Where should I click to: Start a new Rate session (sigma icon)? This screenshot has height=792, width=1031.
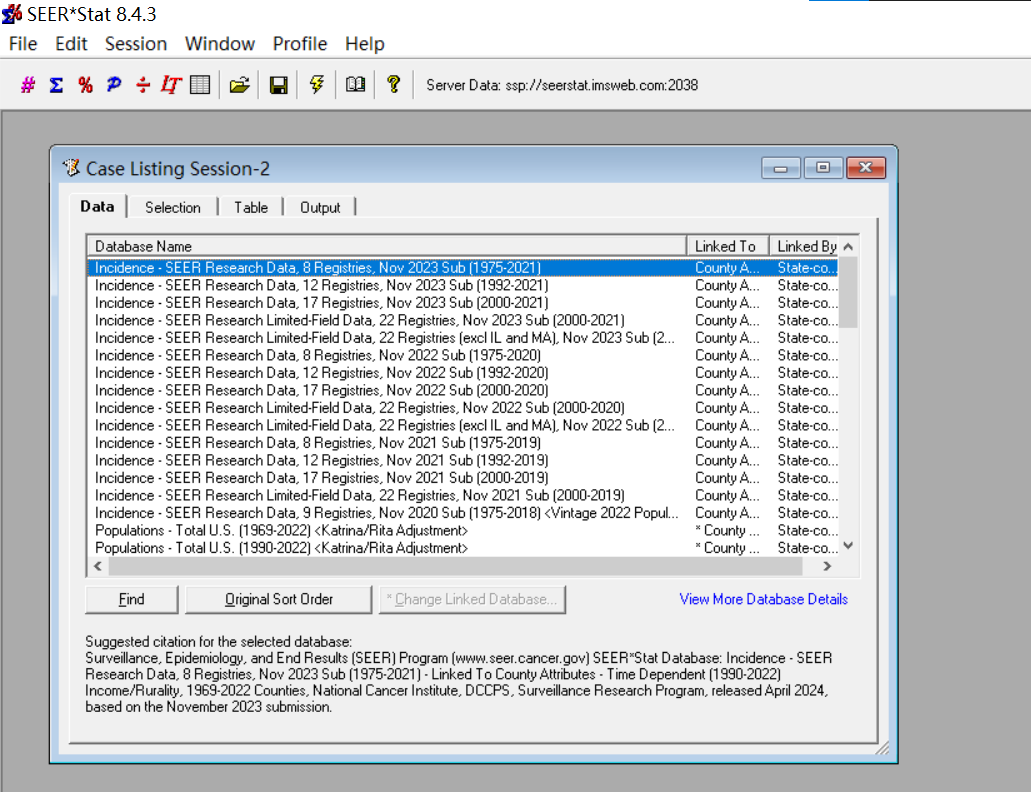pos(57,85)
